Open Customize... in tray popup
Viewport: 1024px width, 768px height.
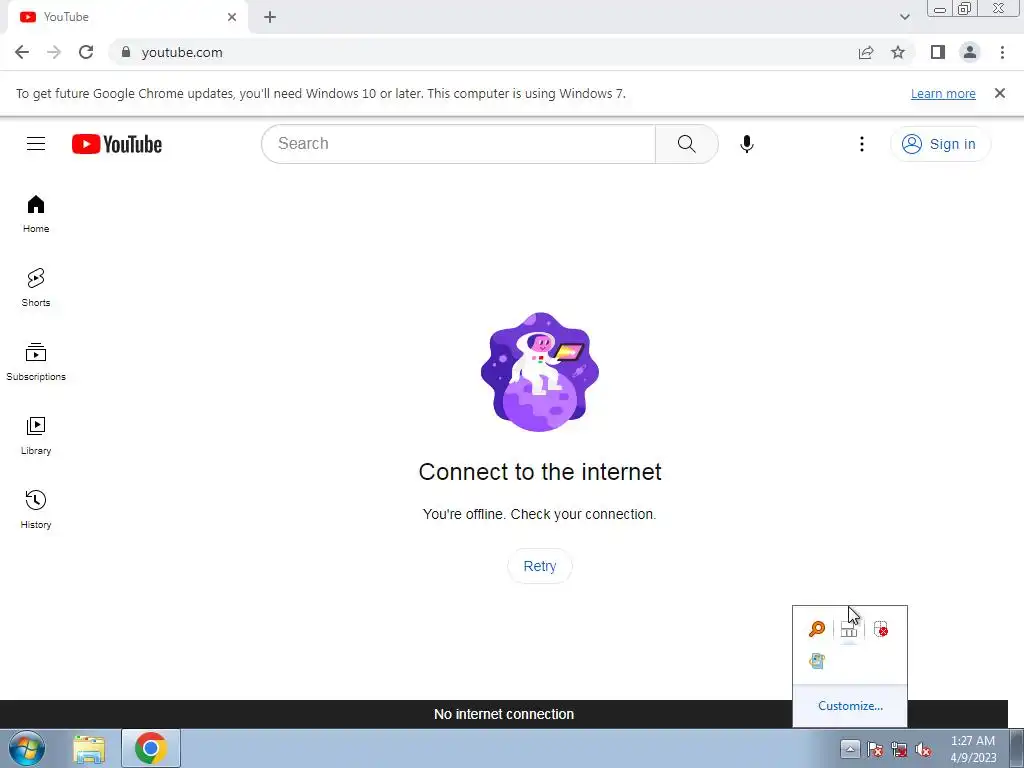point(850,706)
